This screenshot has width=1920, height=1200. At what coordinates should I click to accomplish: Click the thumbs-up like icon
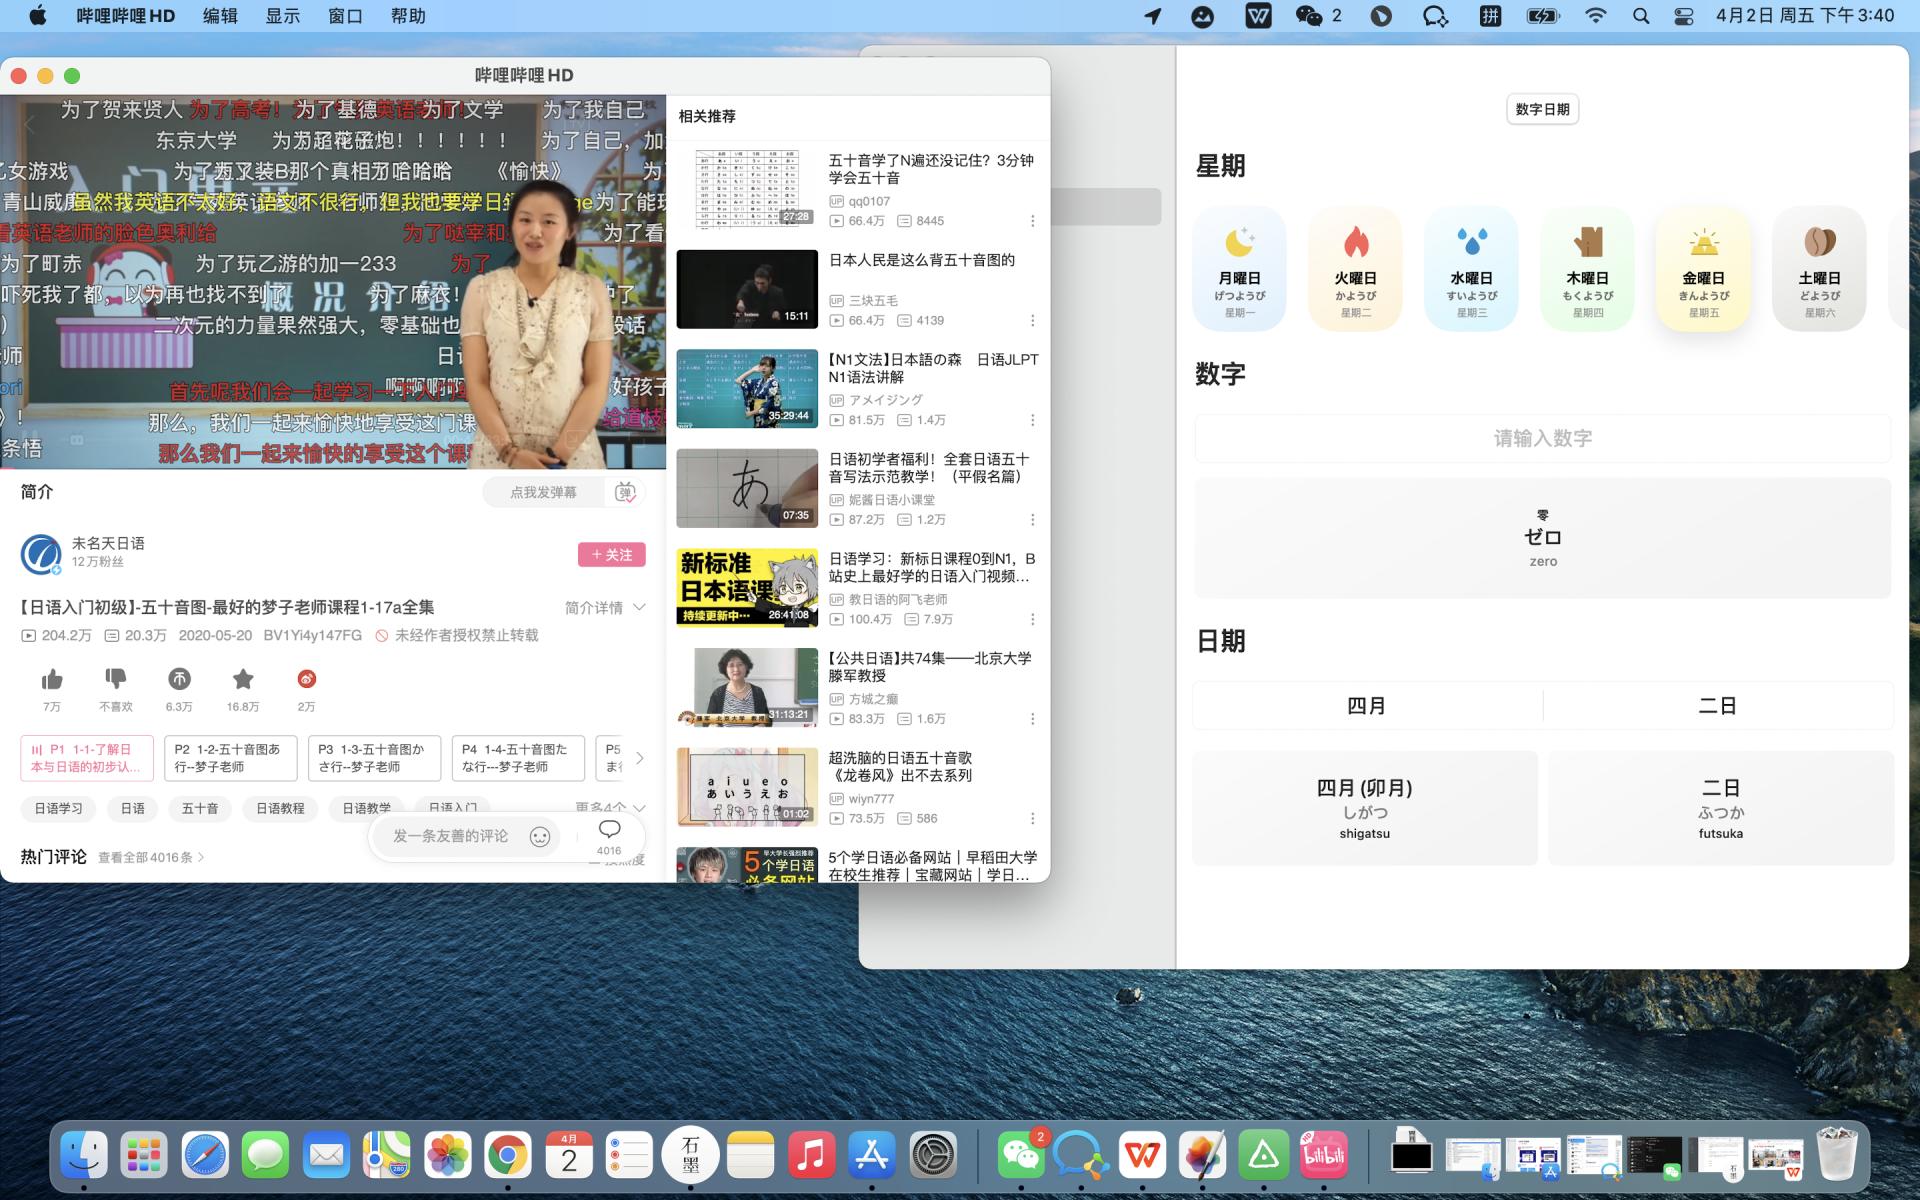53,681
